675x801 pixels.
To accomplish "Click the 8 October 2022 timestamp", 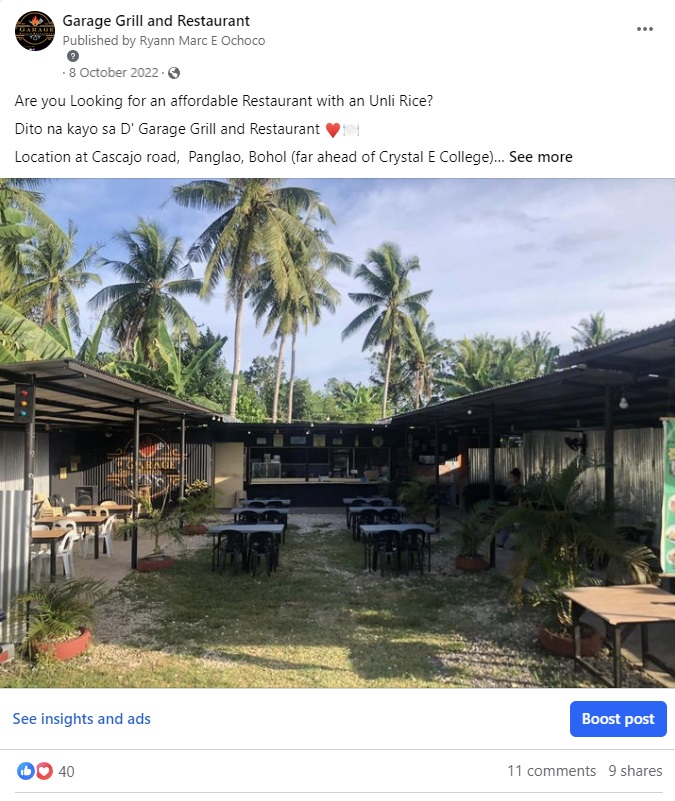I will 115,73.
